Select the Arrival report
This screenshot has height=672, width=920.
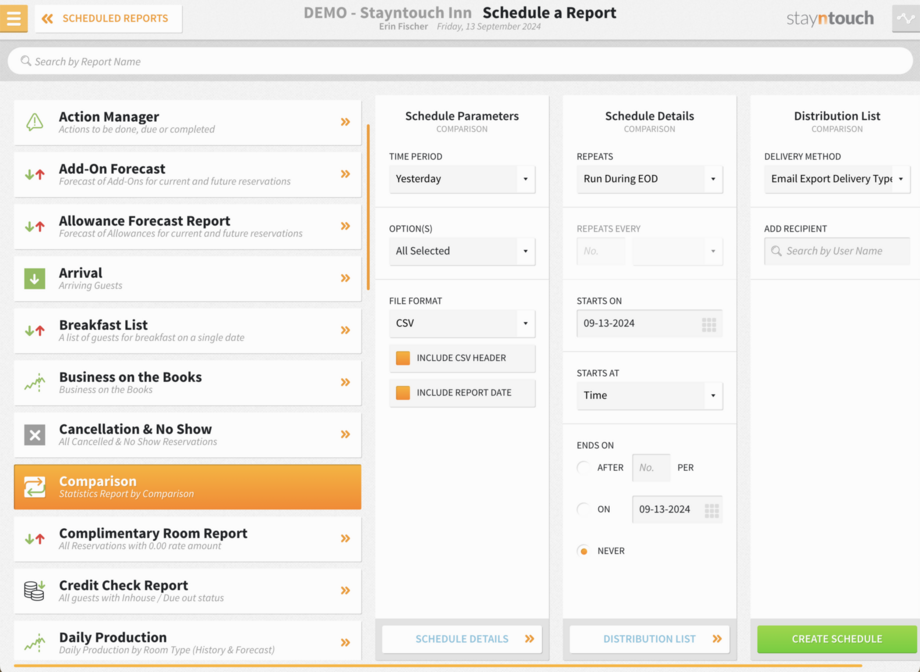(x=187, y=279)
